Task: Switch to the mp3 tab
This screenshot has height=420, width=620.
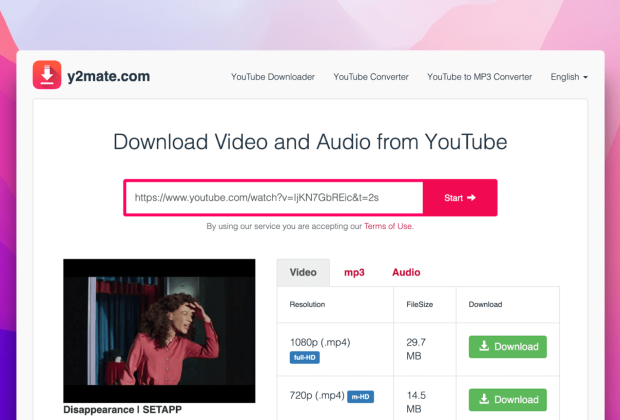Action: coord(354,272)
